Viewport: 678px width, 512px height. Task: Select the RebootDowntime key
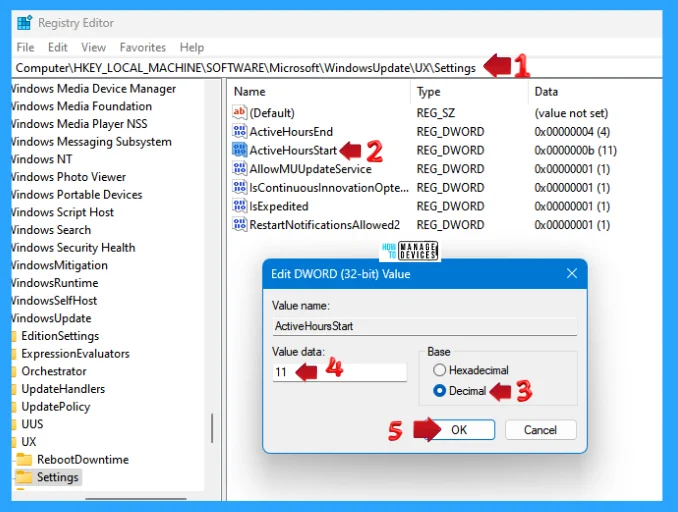coord(83,459)
